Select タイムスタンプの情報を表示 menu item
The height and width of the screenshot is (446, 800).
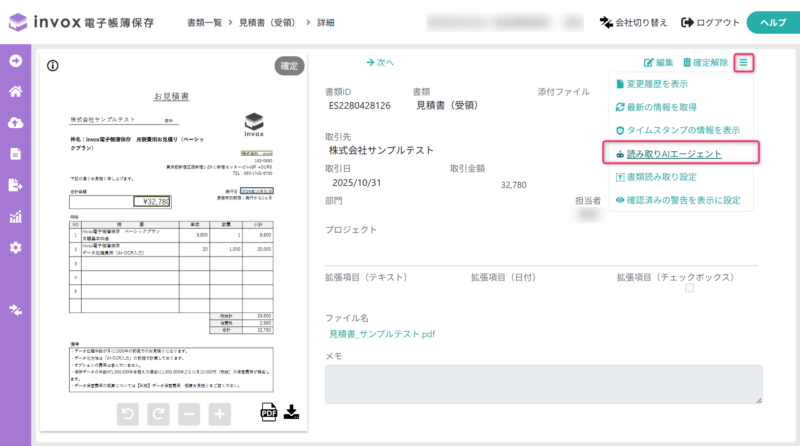(x=678, y=130)
